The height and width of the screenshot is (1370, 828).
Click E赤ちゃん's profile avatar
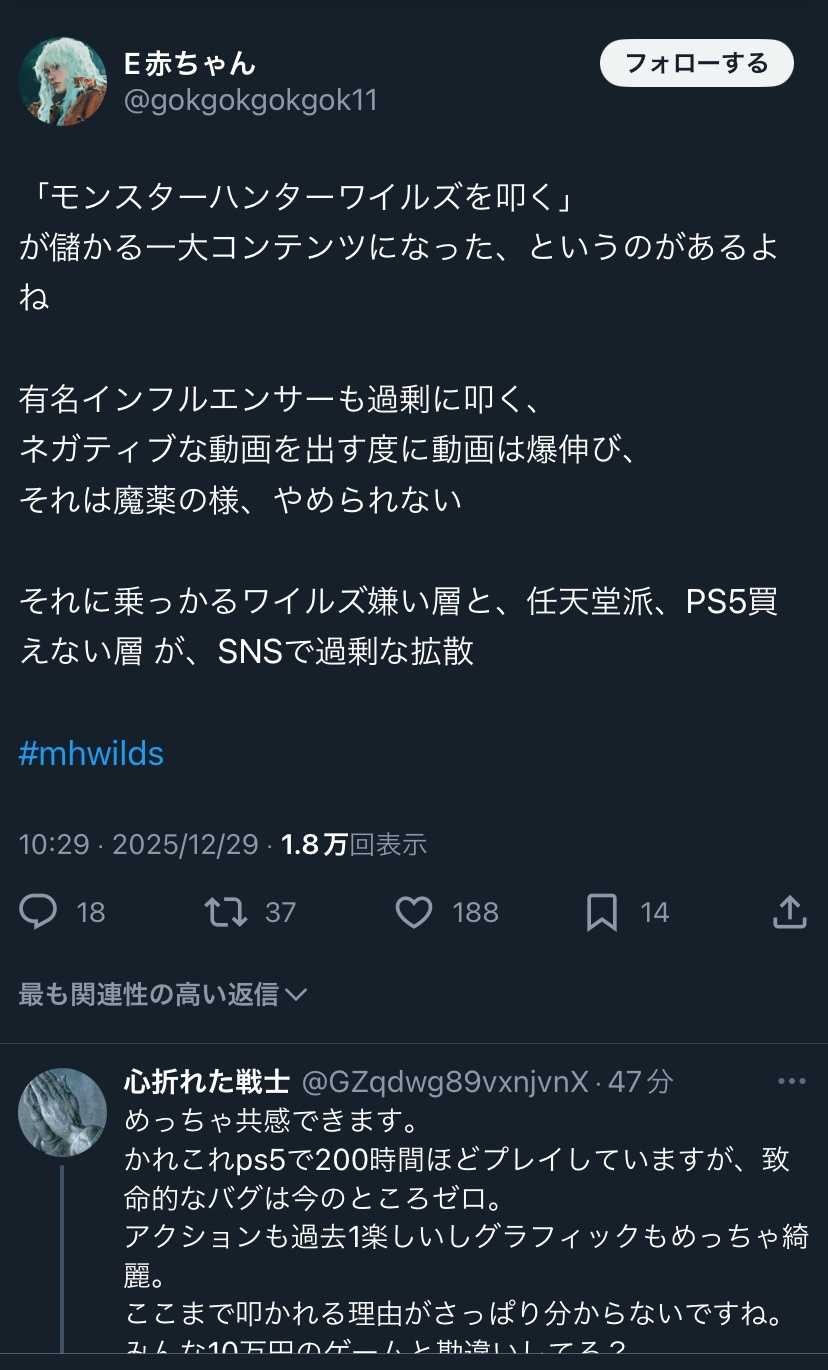pos(63,82)
